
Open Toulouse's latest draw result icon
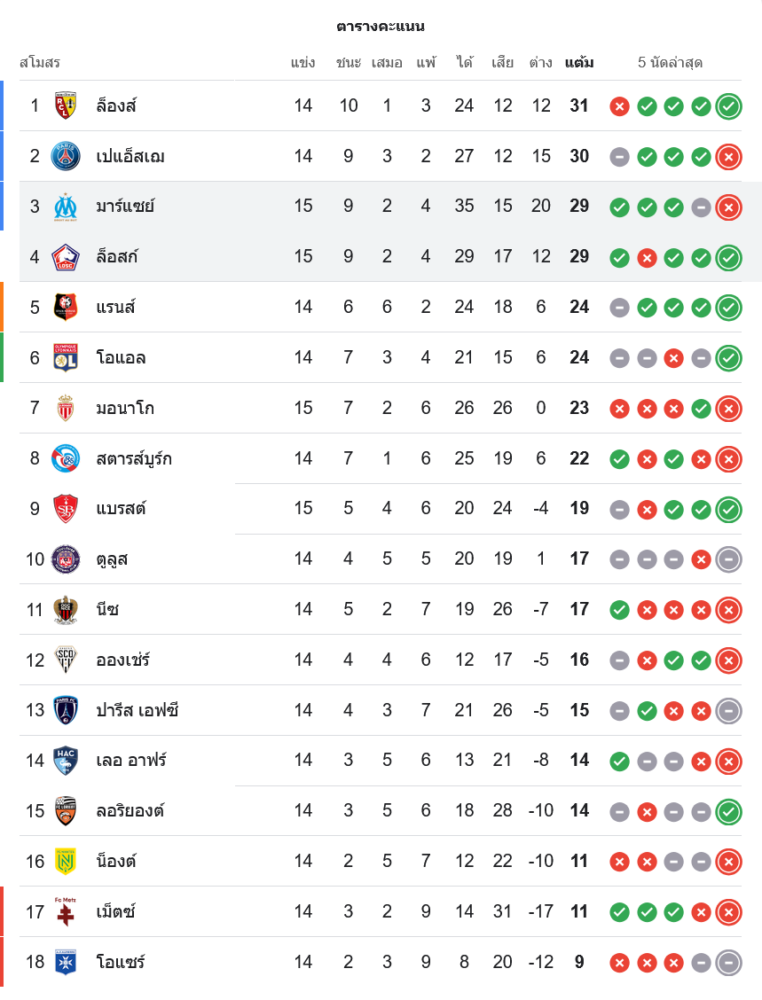tap(729, 559)
